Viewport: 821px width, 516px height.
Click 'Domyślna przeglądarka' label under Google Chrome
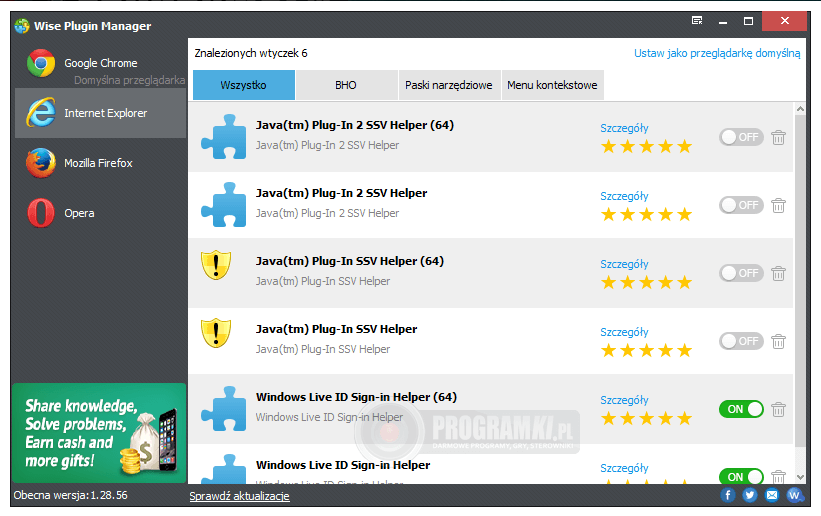click(129, 80)
